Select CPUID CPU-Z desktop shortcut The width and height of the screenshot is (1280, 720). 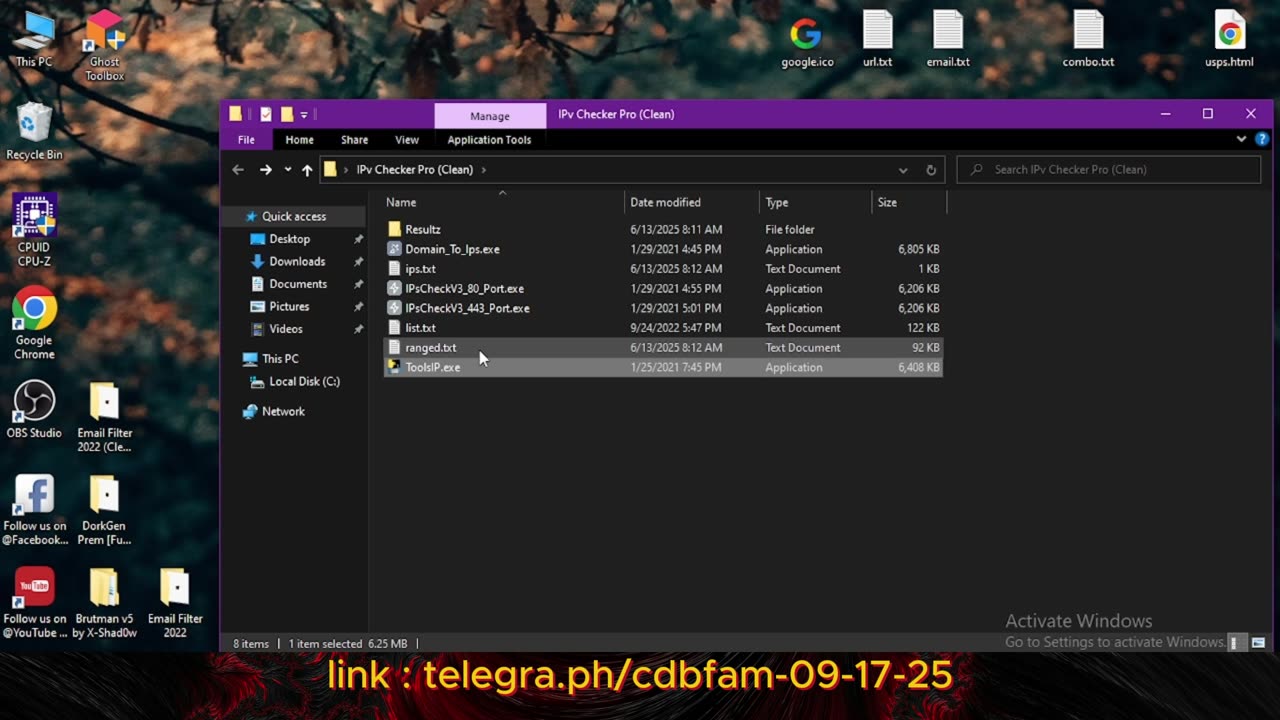coord(34,231)
